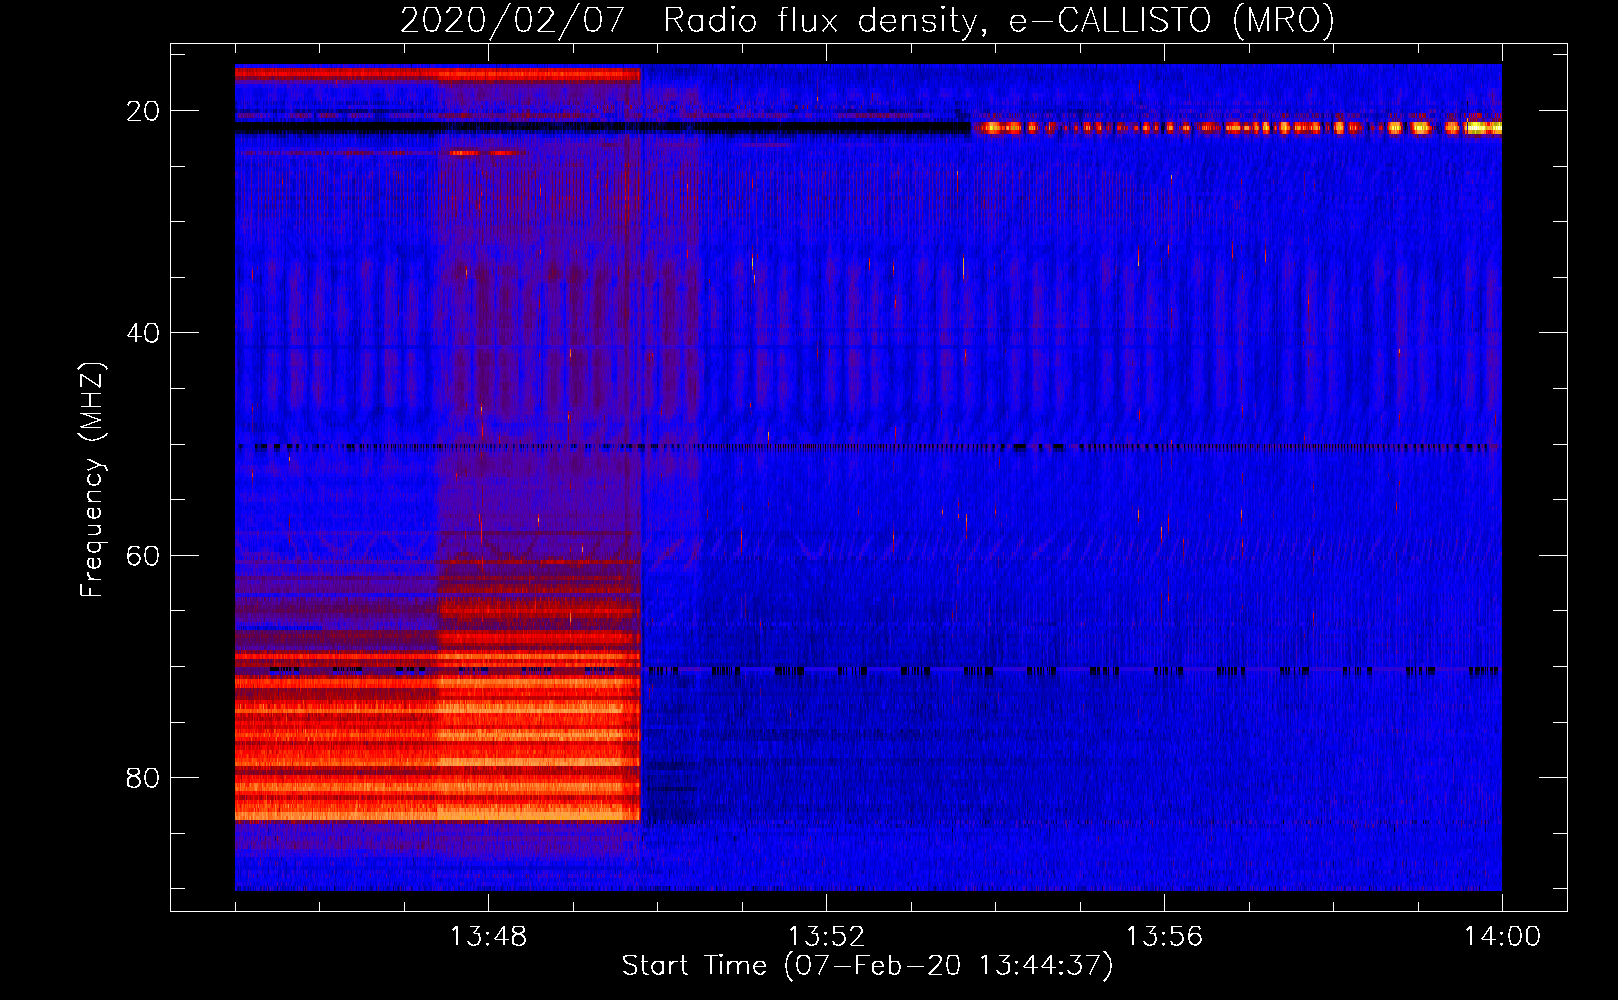Screen dimensions: 1618x1000
Task: Click the frequency tick label '40'
Action: (x=143, y=333)
